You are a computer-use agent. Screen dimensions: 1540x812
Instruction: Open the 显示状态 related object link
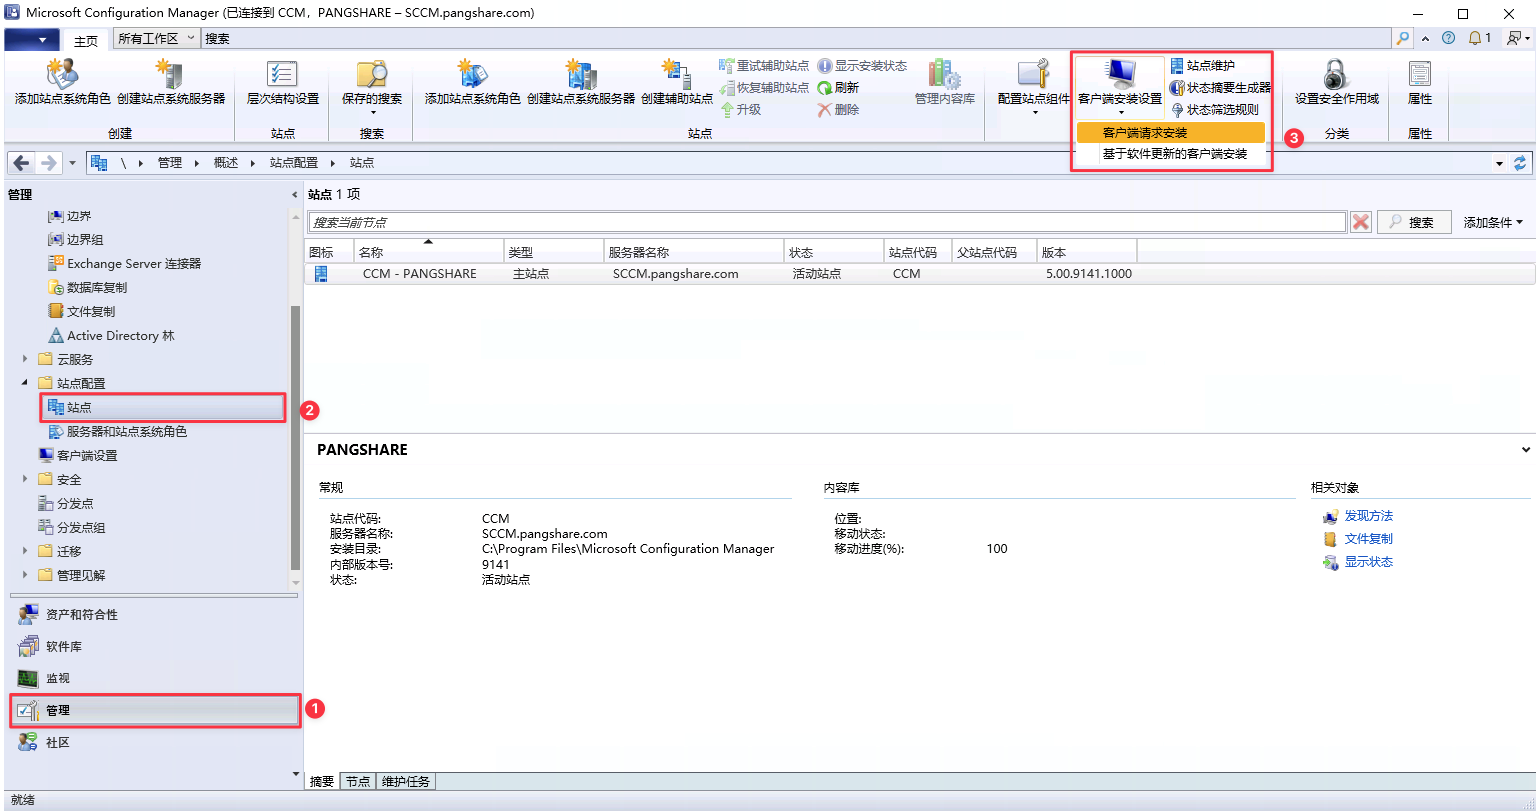coord(1368,562)
